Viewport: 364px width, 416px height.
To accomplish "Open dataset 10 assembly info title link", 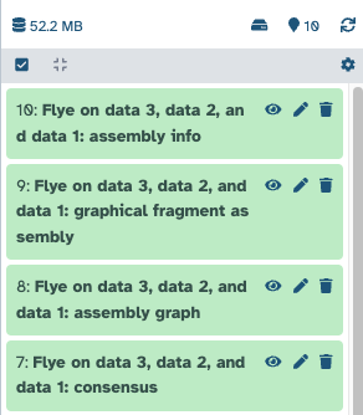I will point(130,123).
